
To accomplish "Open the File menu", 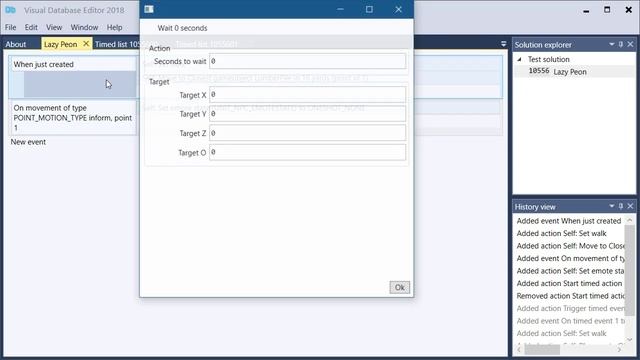I will [x=11, y=27].
